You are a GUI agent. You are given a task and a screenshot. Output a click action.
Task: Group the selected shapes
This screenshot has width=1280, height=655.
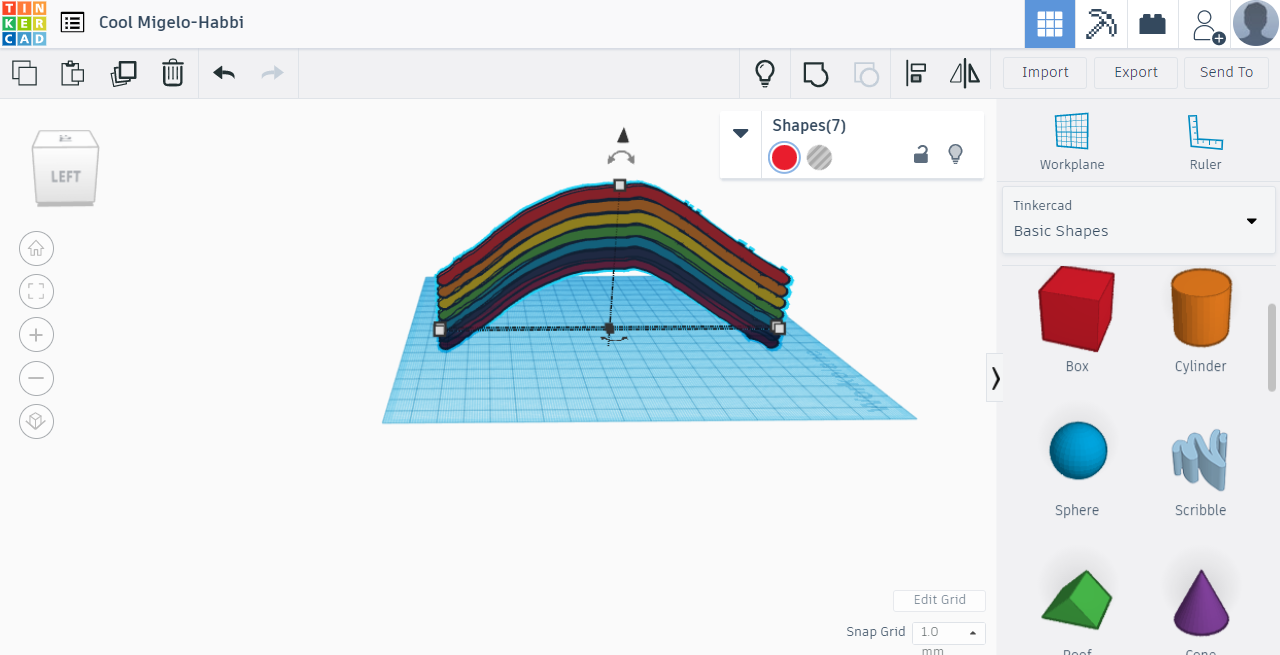816,73
